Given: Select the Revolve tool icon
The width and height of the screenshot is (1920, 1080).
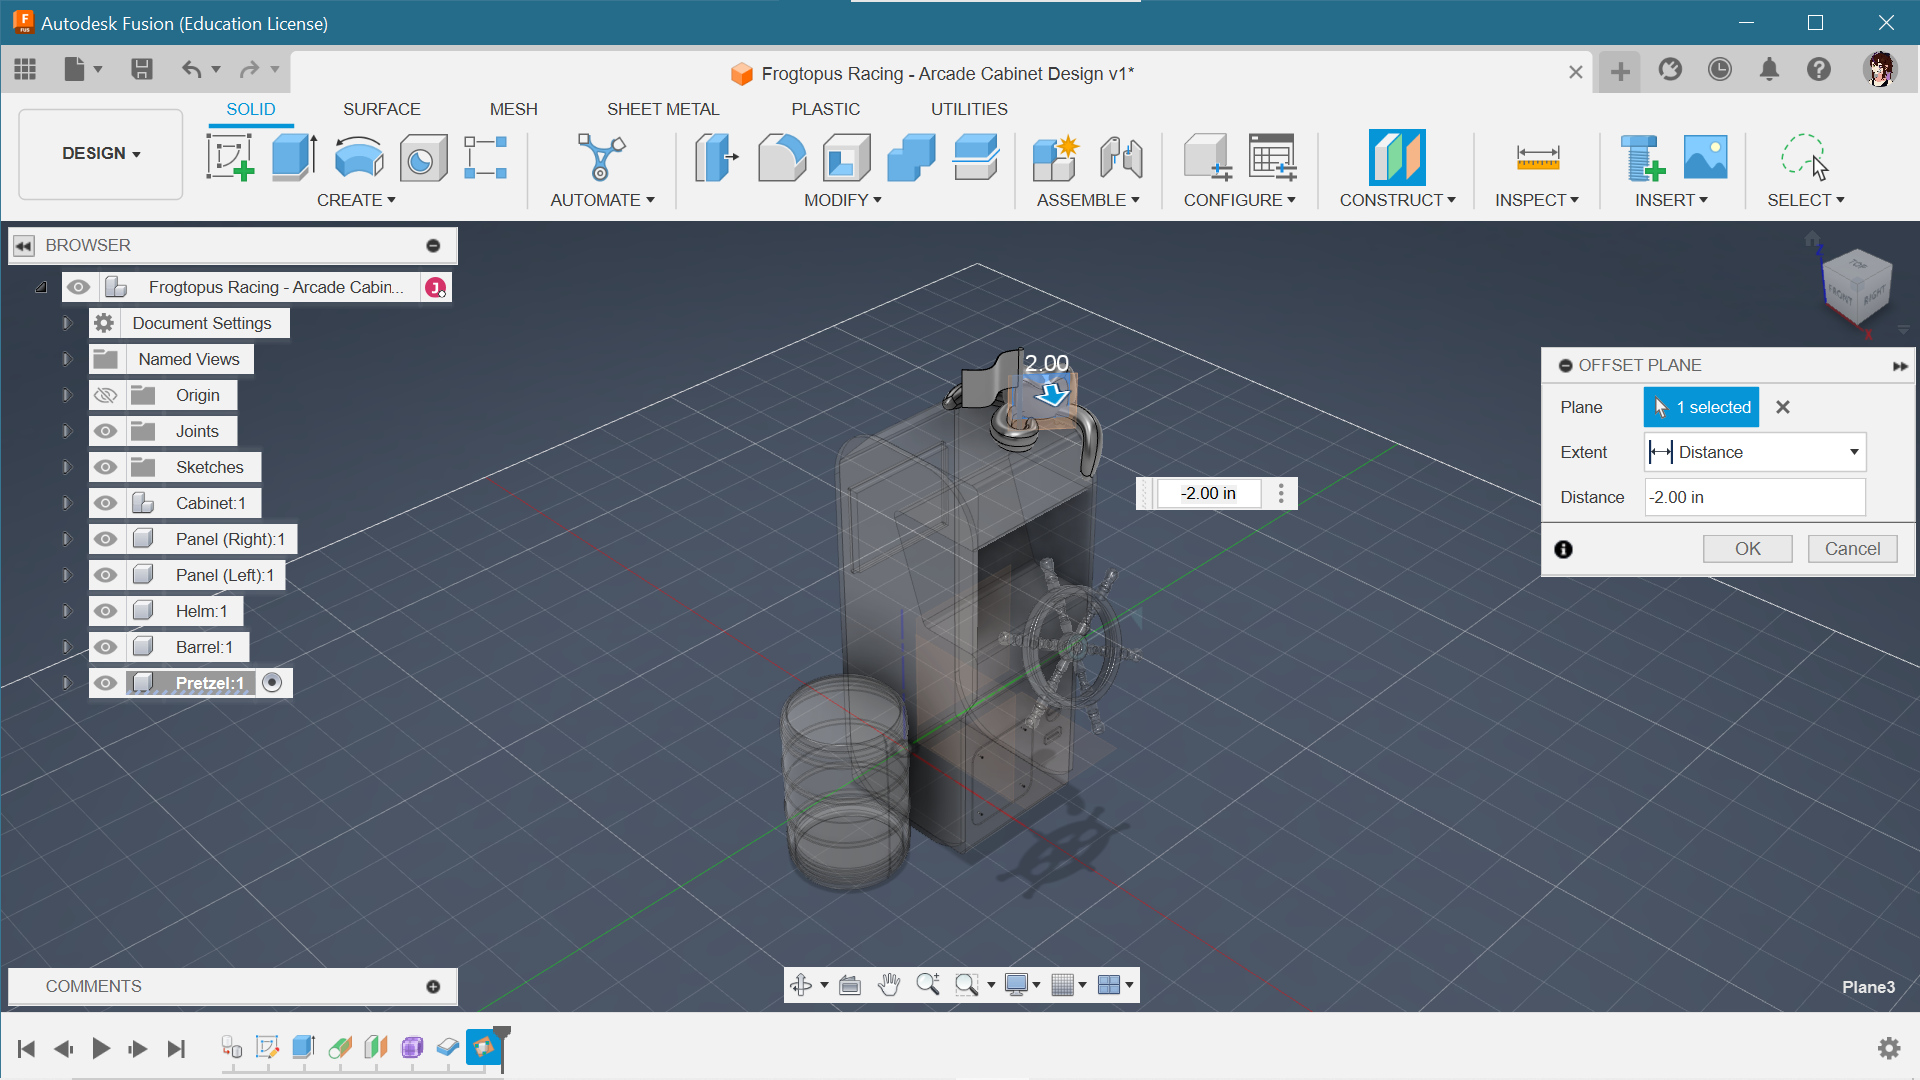Looking at the screenshot, I should (x=359, y=157).
